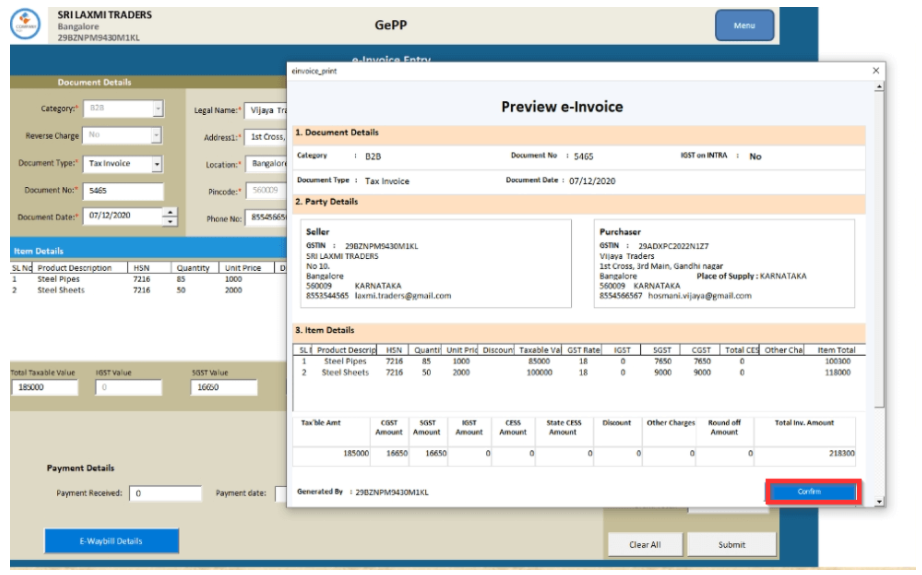The image size is (922, 575).
Task: Open the Menu button
Action: (x=744, y=25)
